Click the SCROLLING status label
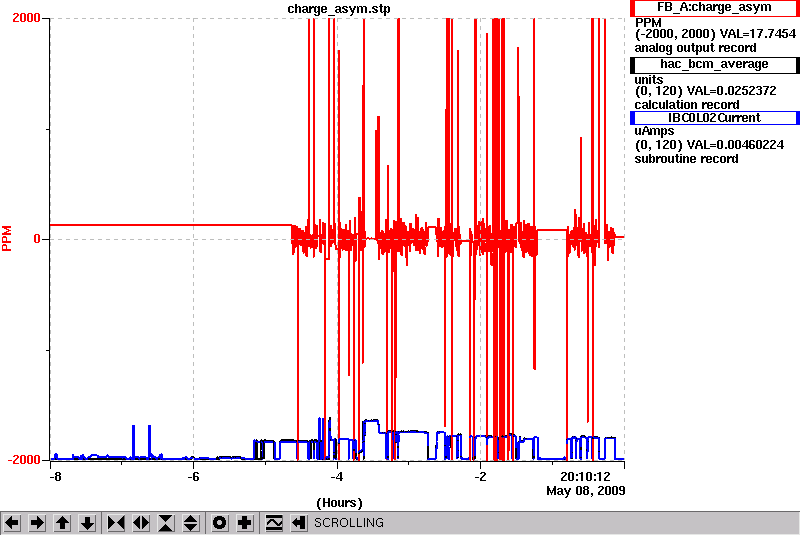The image size is (800, 535). [348, 523]
